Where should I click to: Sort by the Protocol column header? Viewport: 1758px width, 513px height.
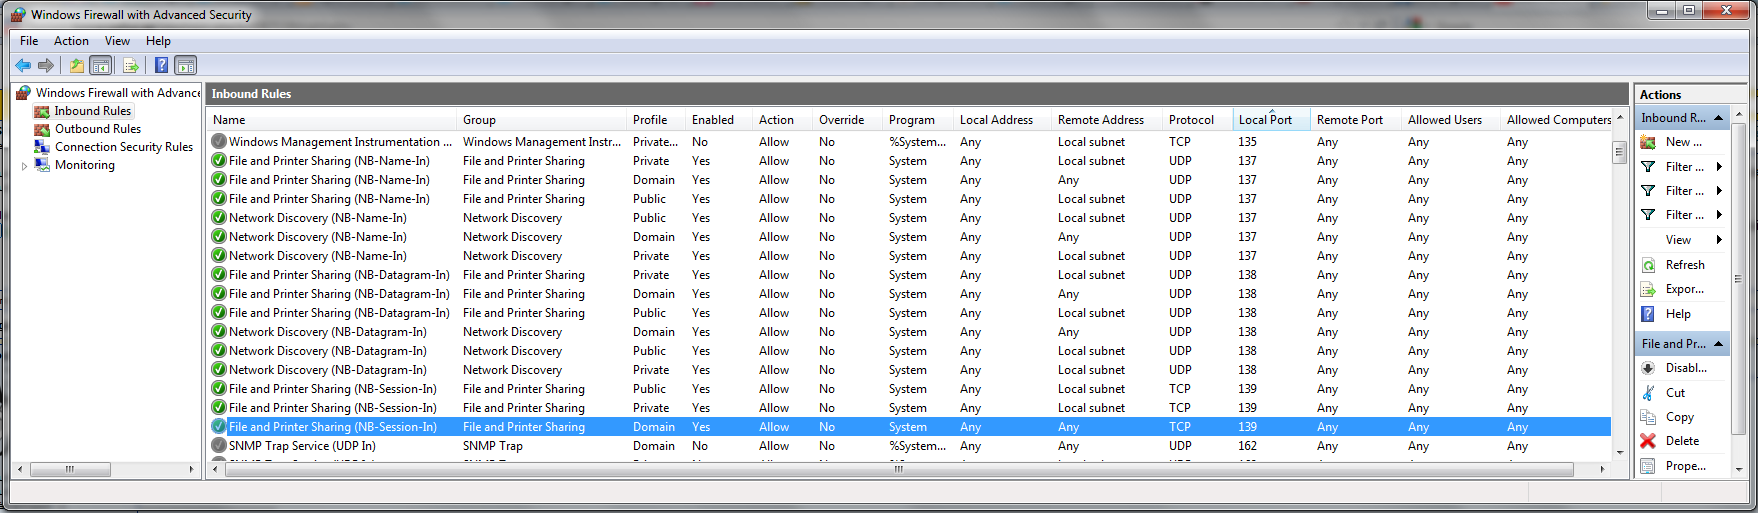1198,120
